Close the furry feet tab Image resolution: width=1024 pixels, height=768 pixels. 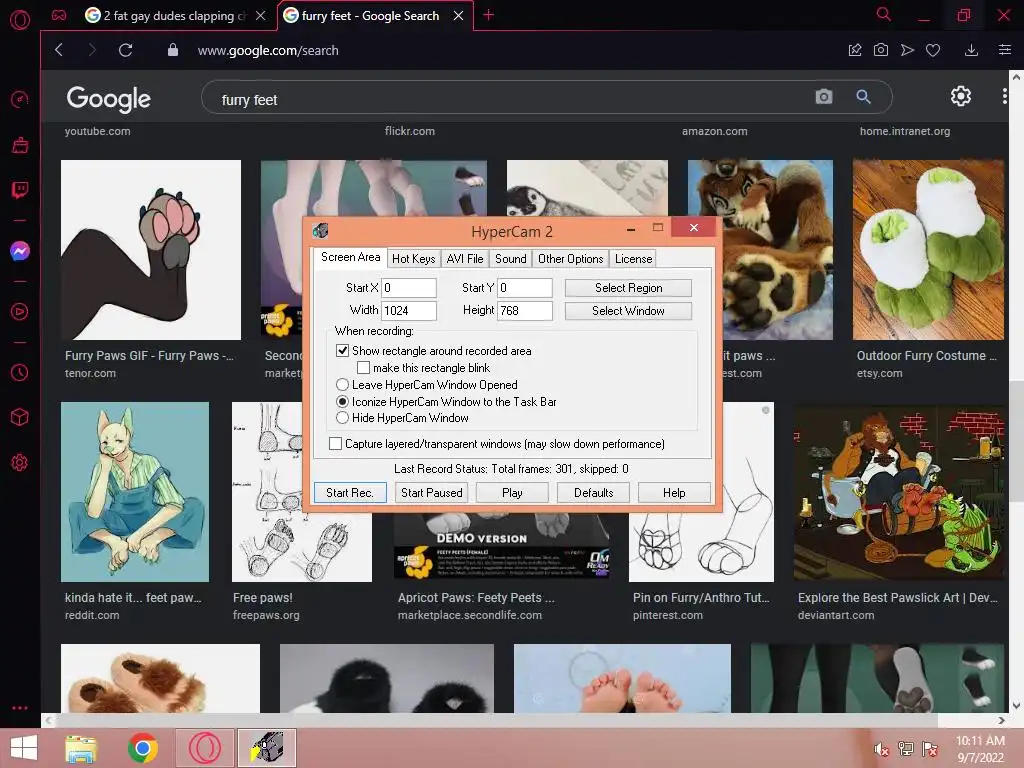[458, 15]
